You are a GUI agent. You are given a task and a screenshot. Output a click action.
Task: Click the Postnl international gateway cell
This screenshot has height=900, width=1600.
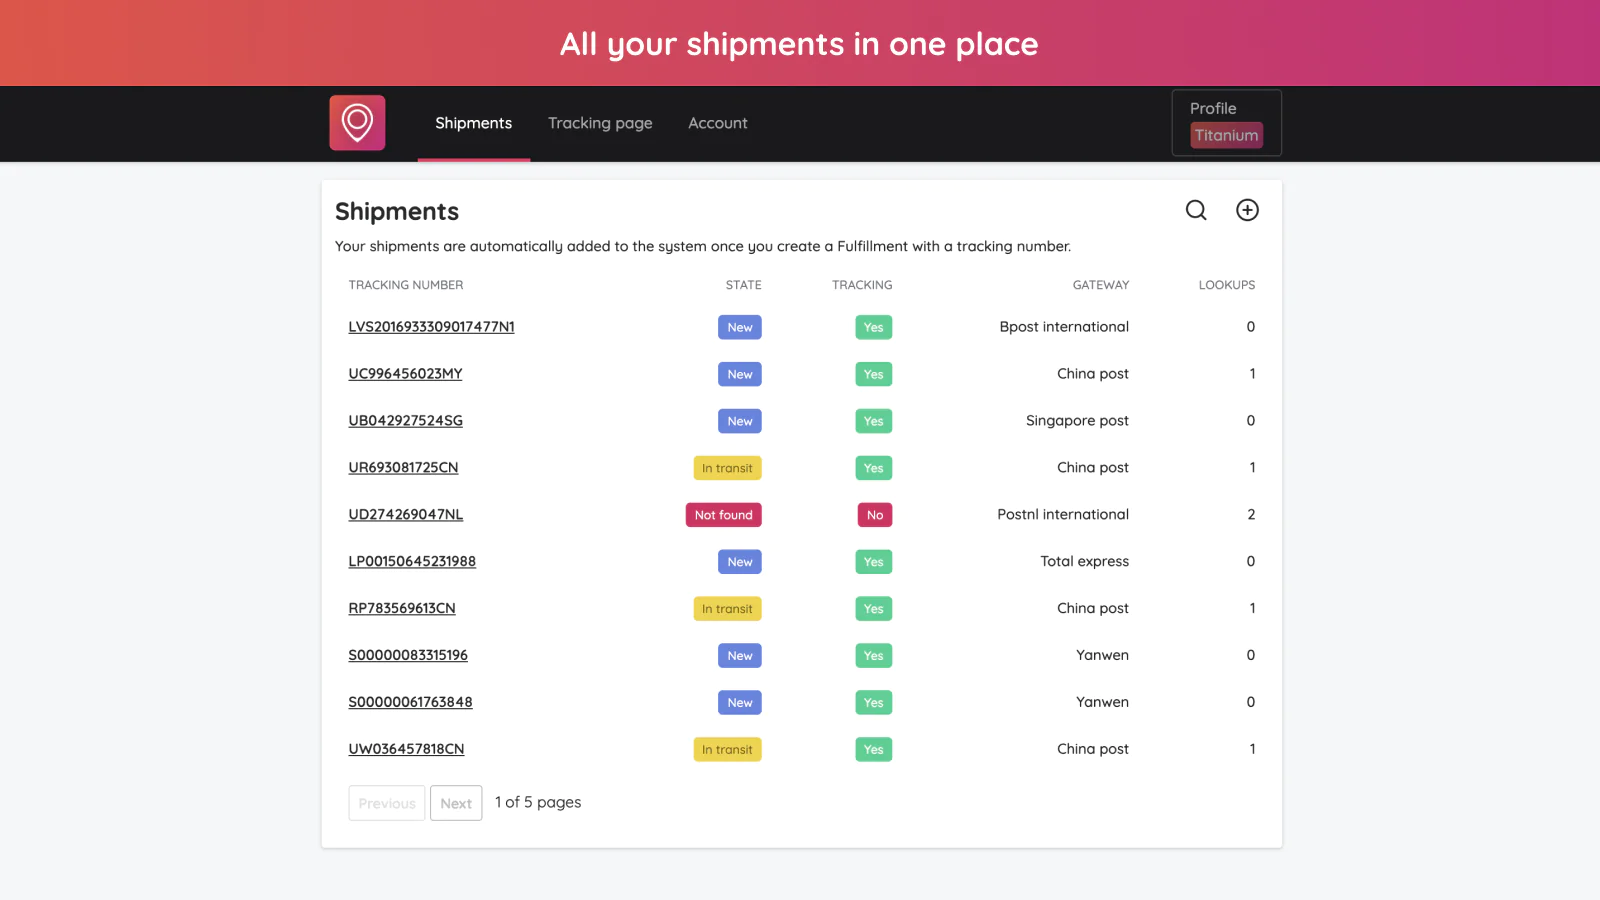tap(1063, 515)
